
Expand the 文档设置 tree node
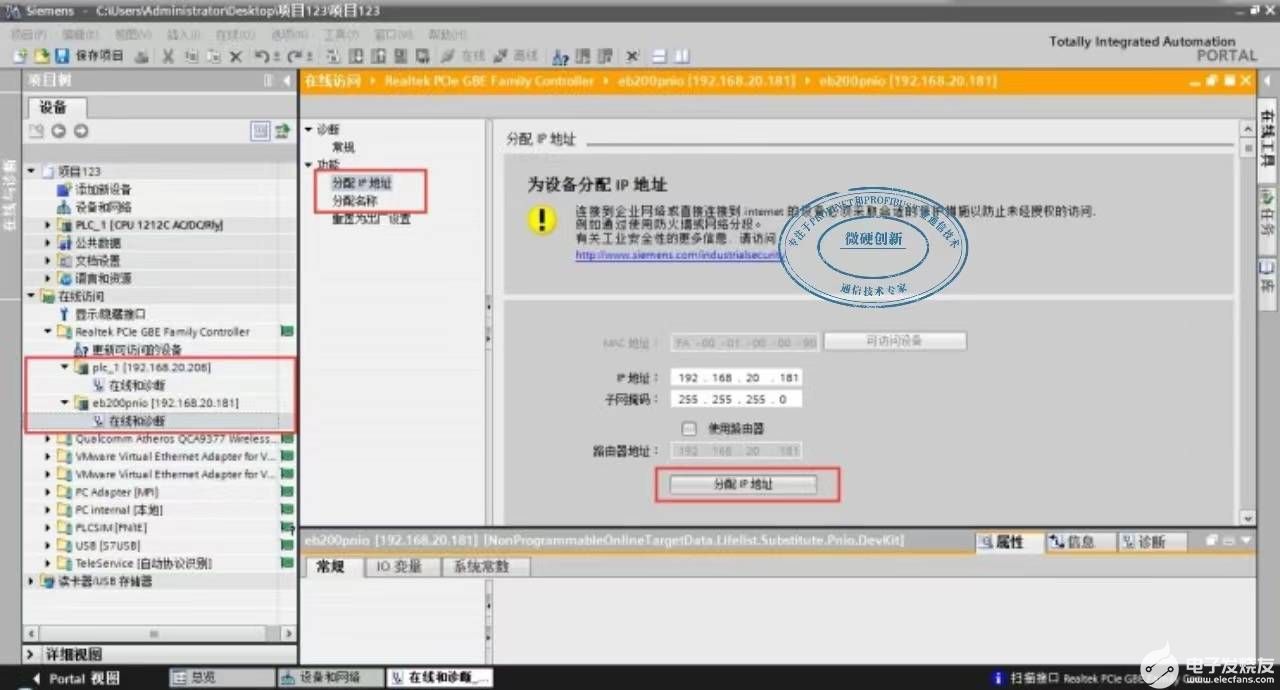point(48,260)
